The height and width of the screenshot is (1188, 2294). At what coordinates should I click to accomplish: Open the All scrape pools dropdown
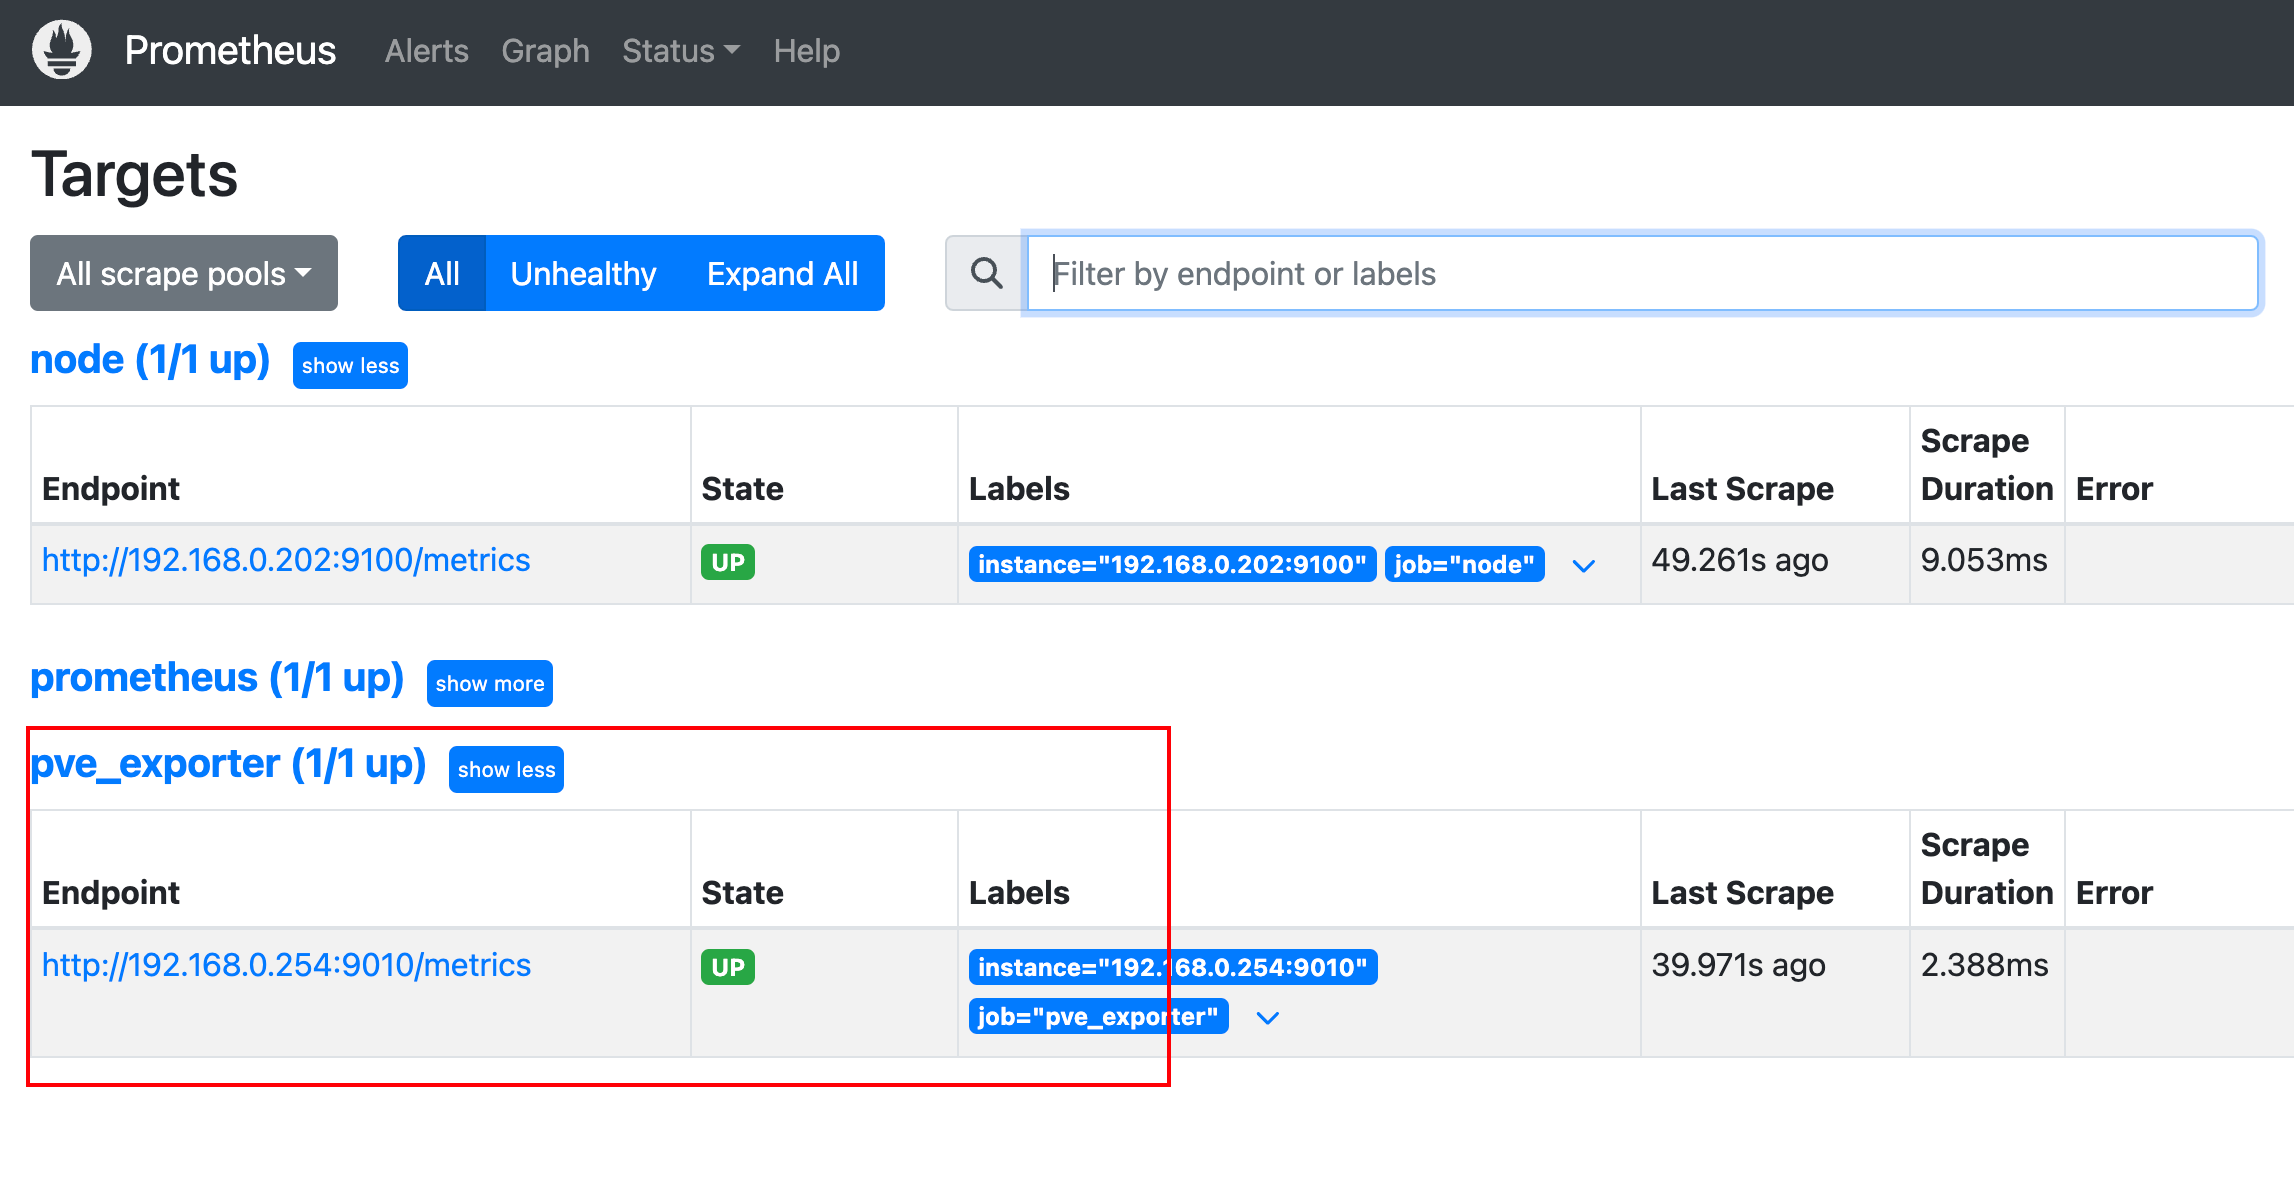click(184, 273)
